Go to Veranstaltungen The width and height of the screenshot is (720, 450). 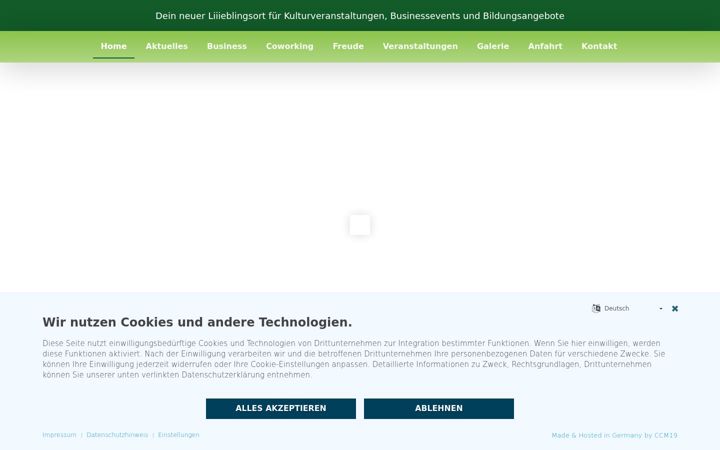pyautogui.click(x=420, y=46)
